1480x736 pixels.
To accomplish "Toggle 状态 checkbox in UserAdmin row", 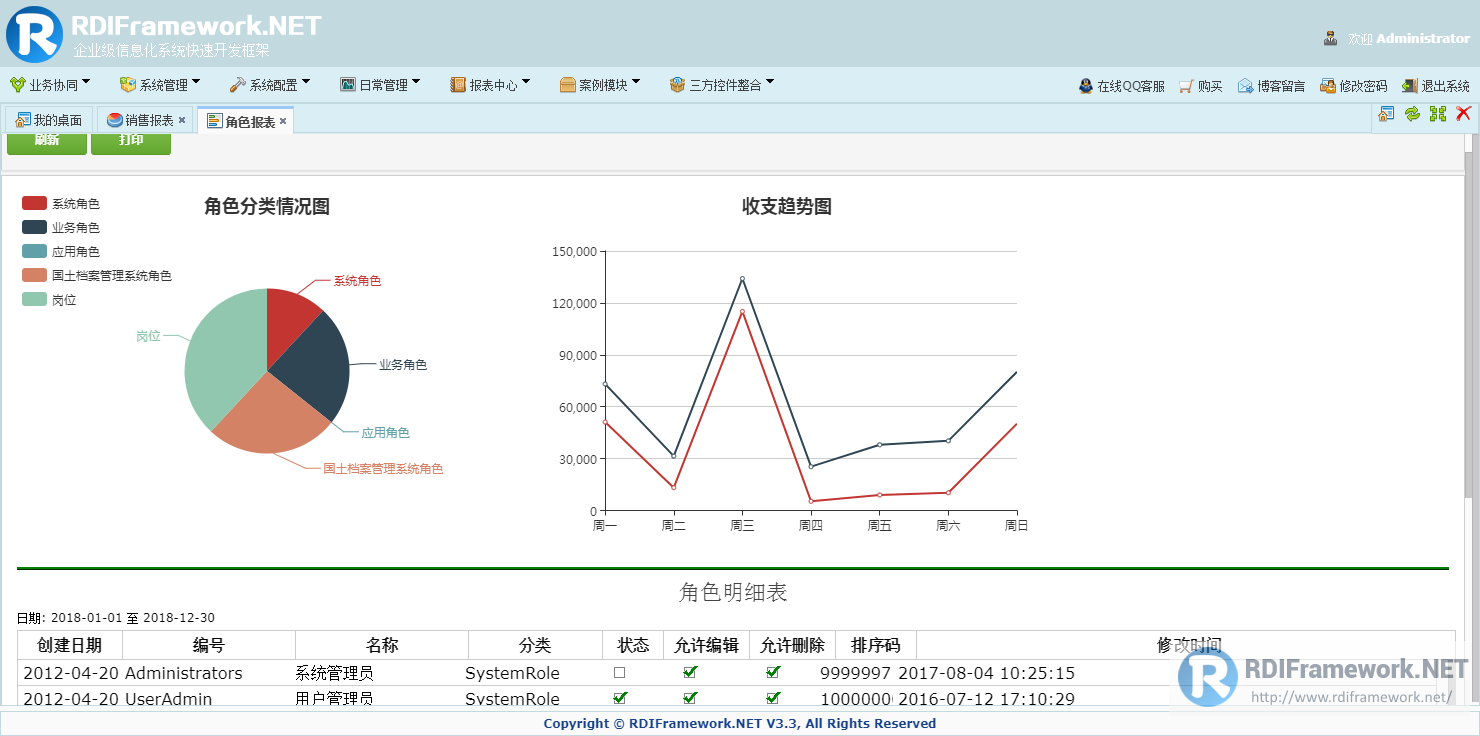I will click(x=620, y=697).
